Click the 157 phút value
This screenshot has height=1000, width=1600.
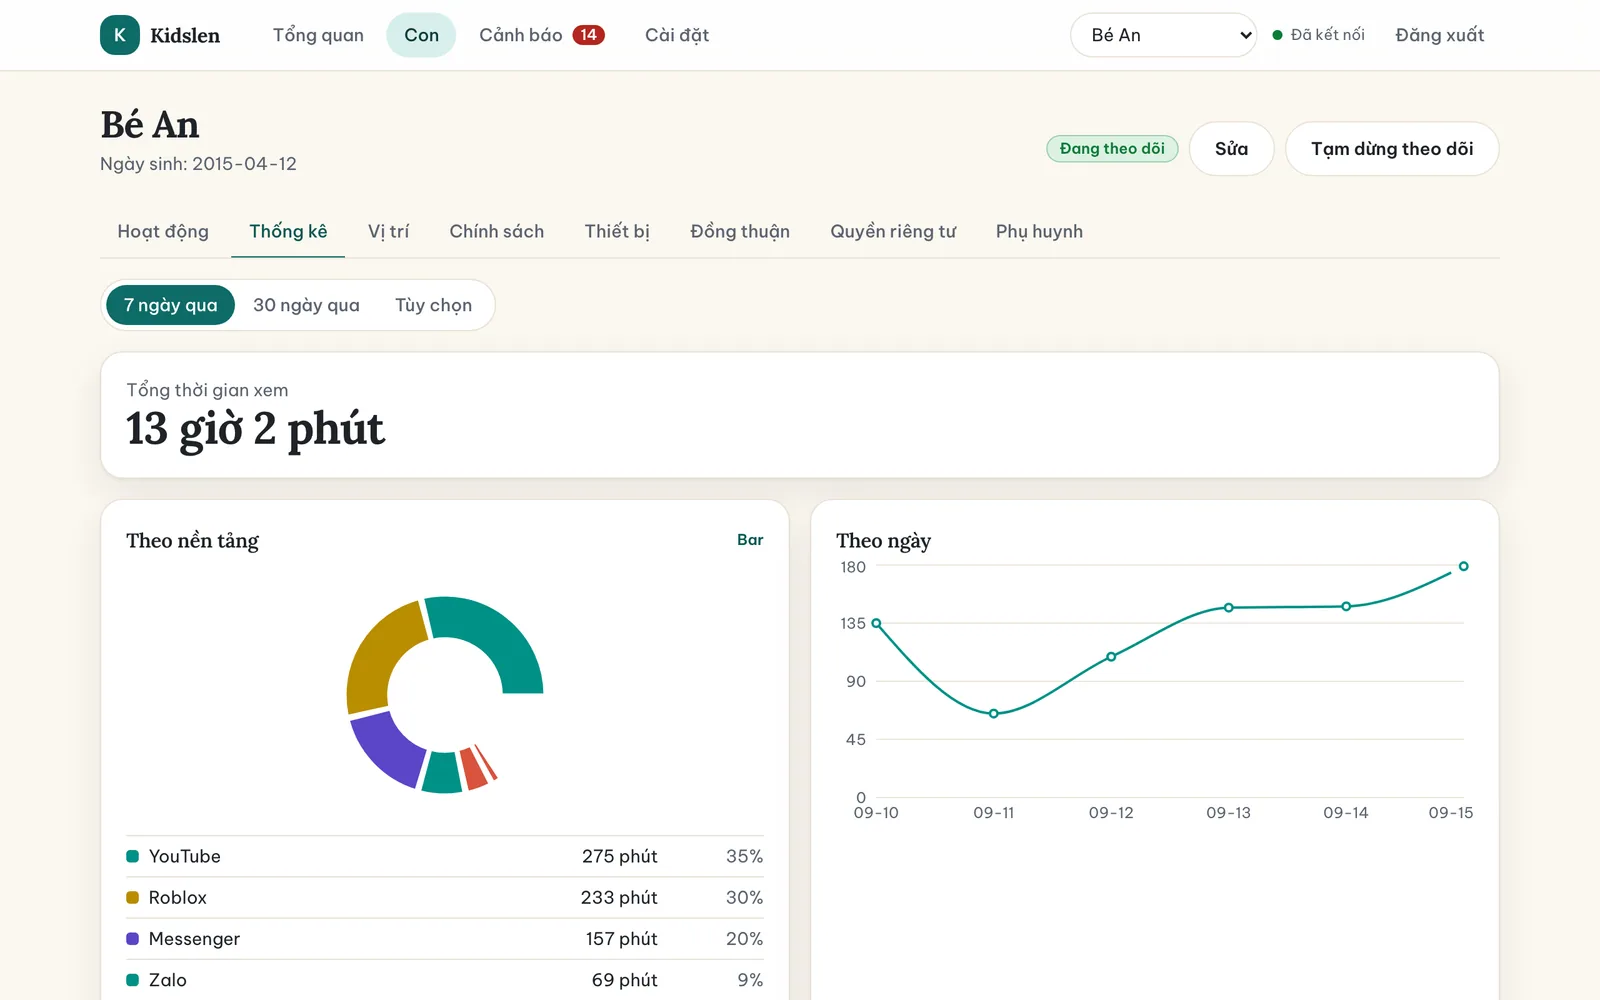[x=621, y=939]
